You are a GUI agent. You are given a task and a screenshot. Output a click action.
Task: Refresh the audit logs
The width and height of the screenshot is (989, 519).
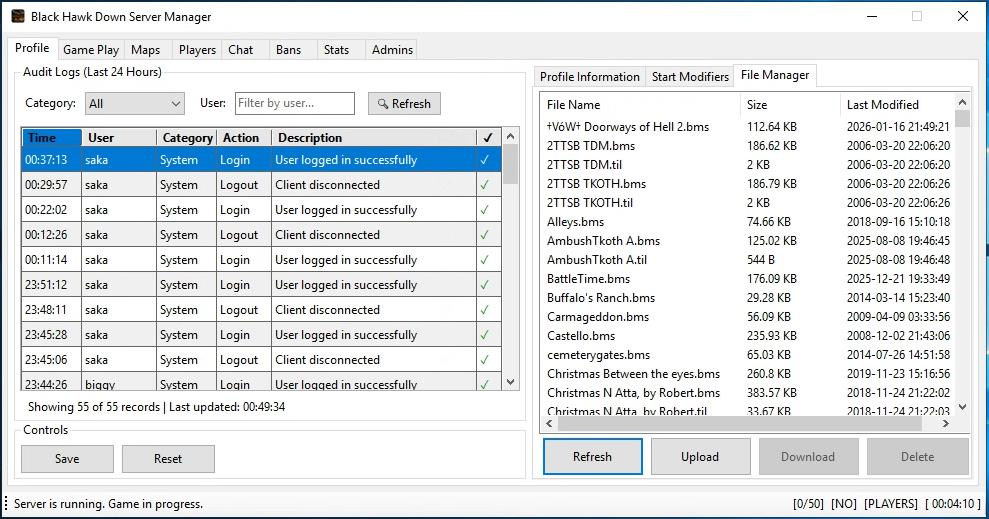click(x=404, y=104)
